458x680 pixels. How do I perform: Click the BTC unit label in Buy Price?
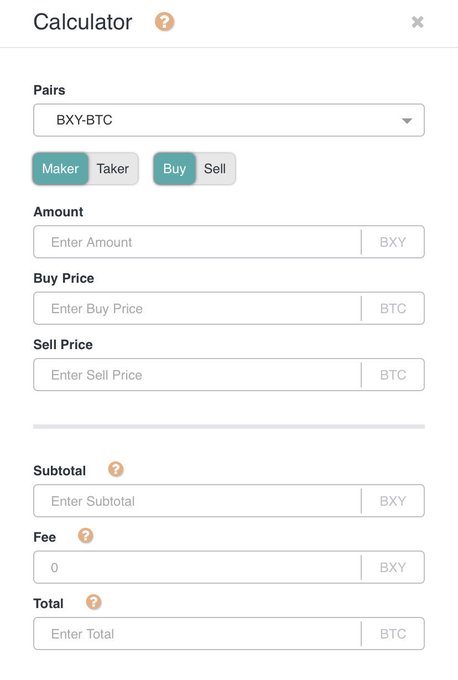[x=393, y=308]
